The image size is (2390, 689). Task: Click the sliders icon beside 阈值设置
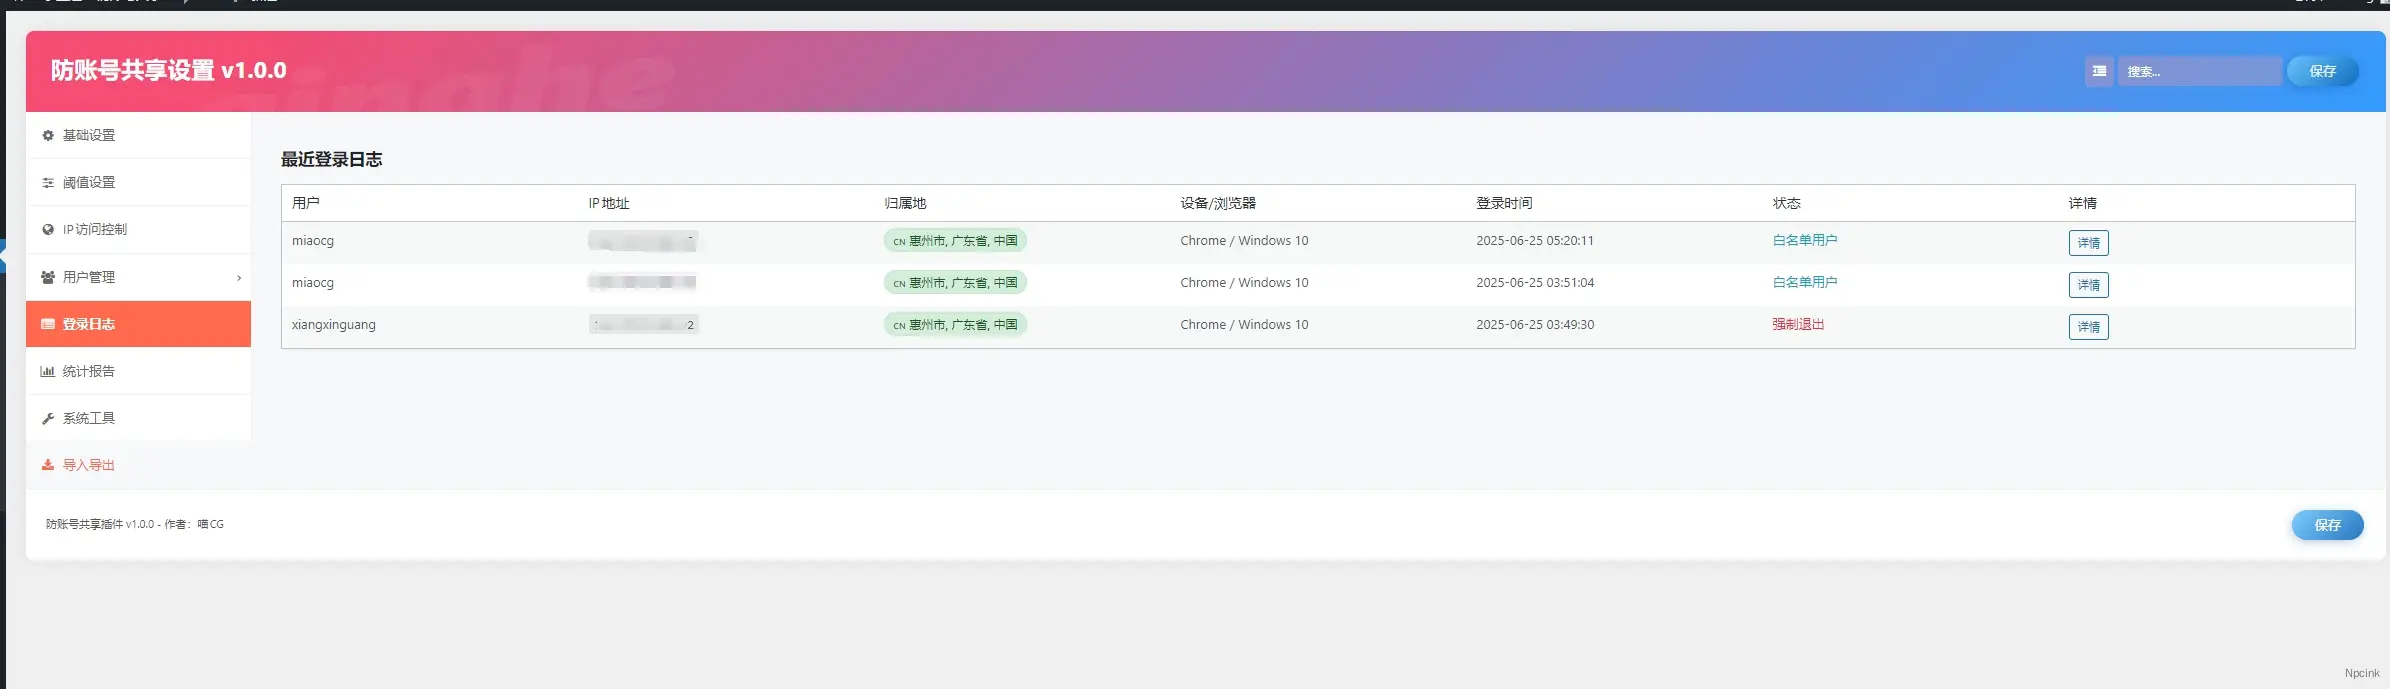tap(48, 183)
